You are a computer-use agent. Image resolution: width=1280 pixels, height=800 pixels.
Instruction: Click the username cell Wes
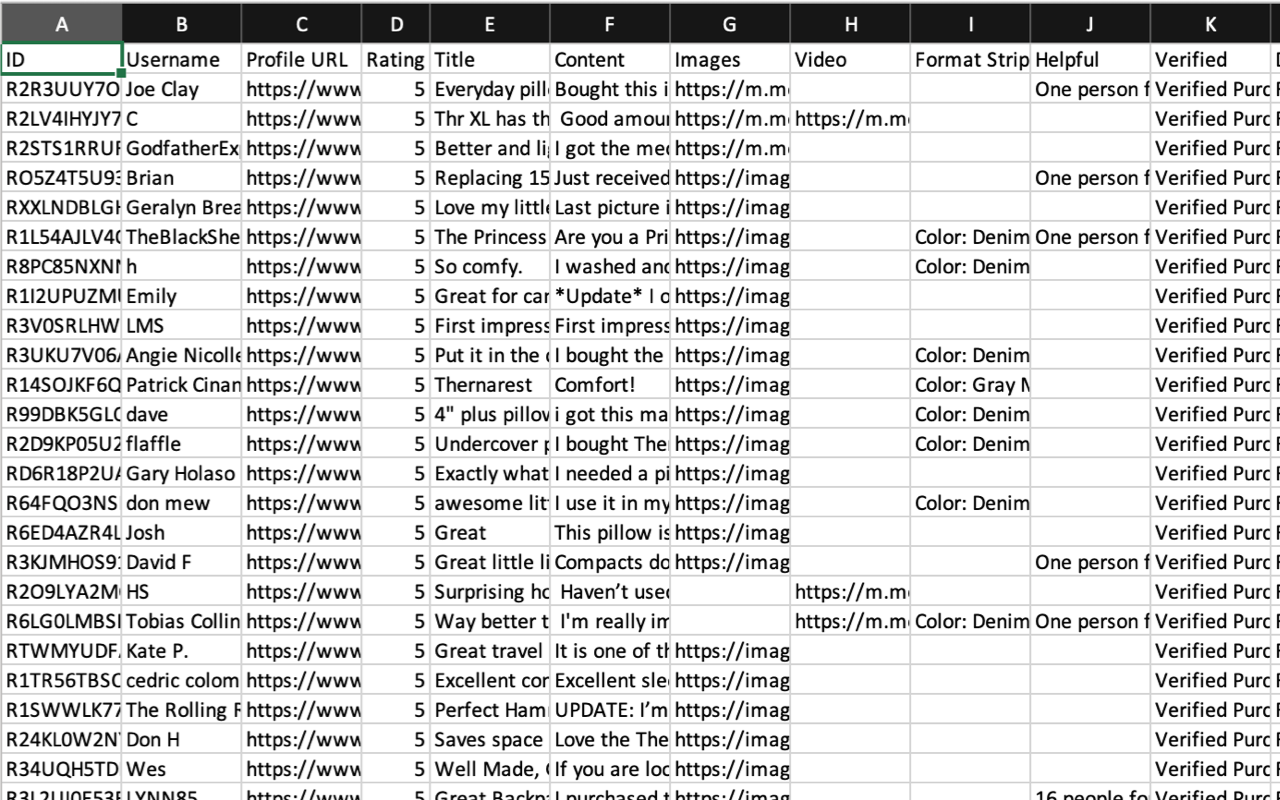click(182, 769)
